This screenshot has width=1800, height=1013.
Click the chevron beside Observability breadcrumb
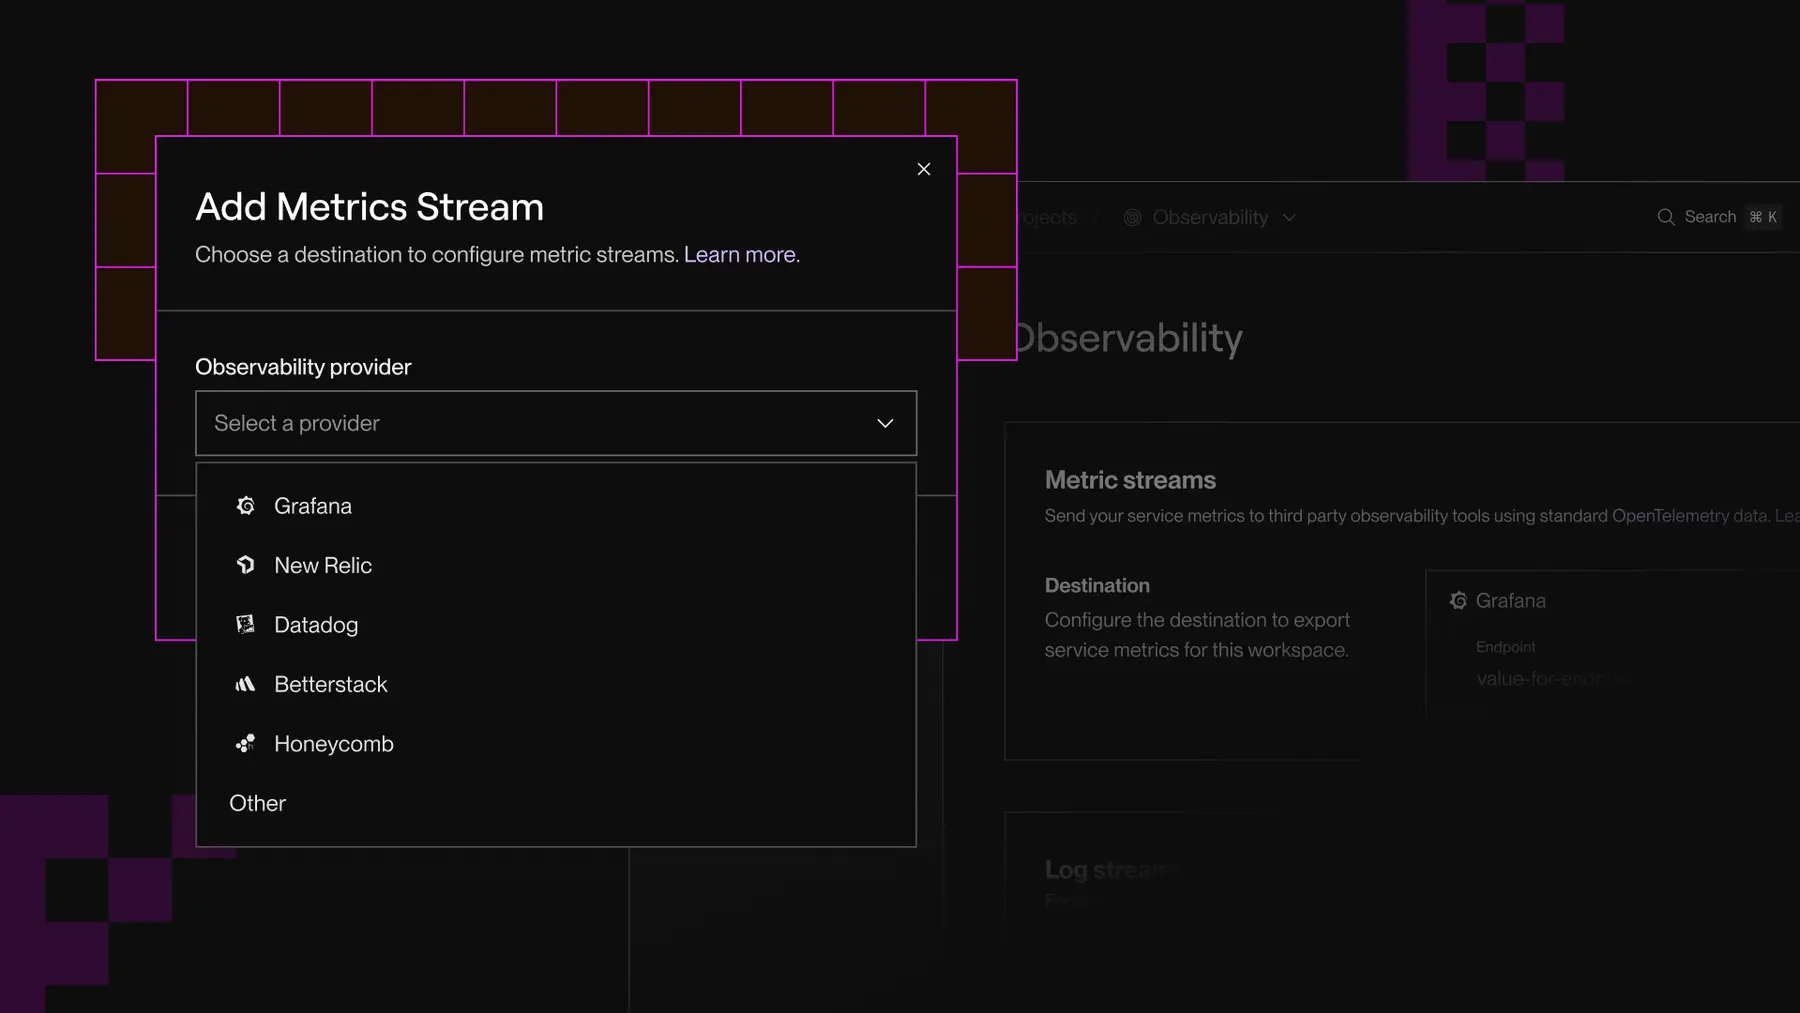(1289, 218)
